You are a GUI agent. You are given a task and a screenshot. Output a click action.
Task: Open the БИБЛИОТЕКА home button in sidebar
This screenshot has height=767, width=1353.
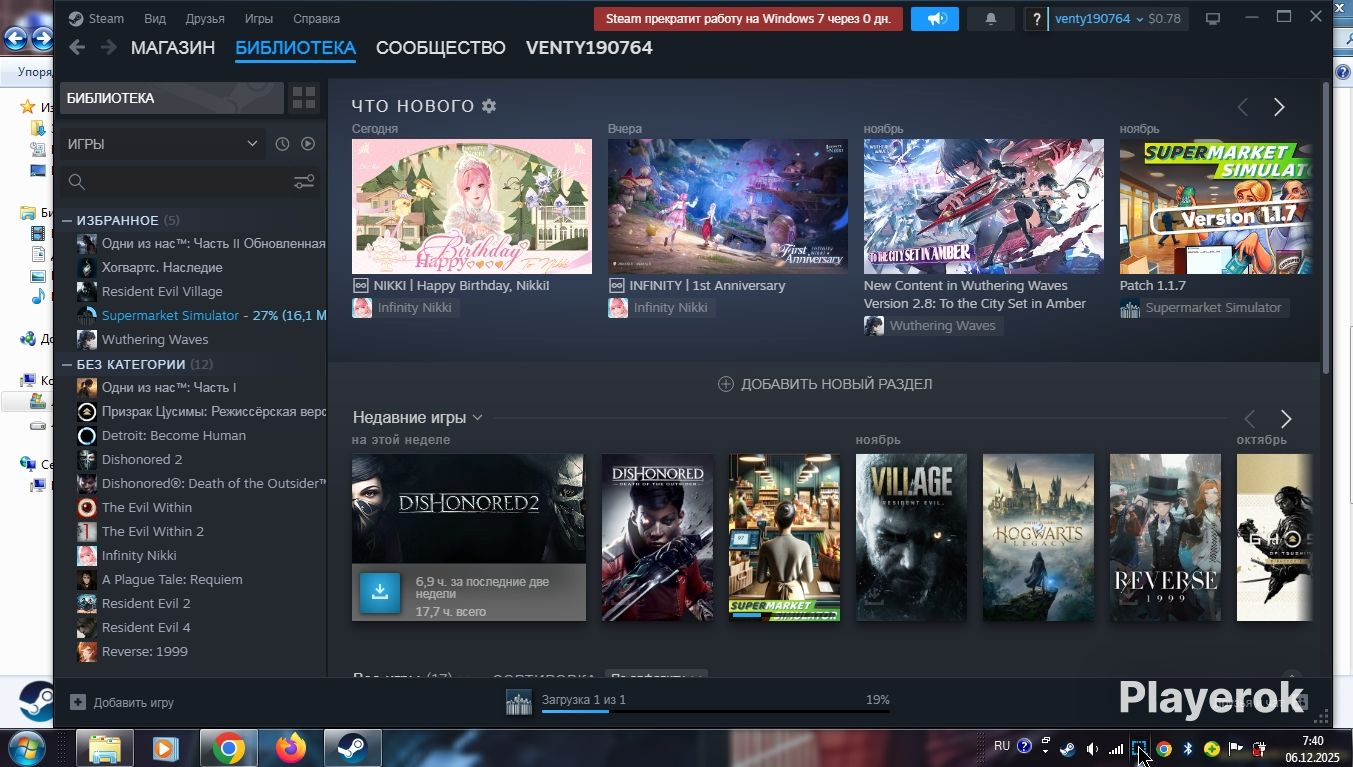[x=172, y=98]
